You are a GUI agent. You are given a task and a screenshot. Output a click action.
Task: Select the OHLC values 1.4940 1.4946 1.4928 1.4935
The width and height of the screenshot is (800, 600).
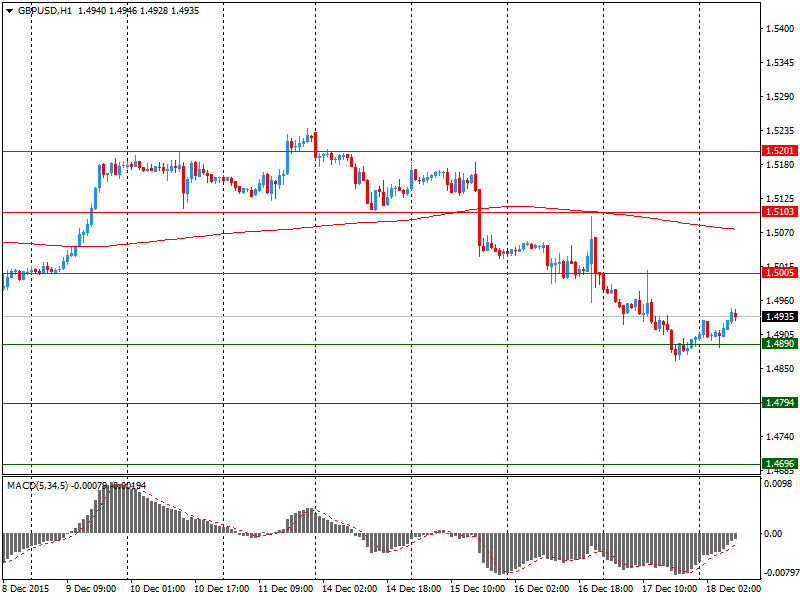coord(138,11)
